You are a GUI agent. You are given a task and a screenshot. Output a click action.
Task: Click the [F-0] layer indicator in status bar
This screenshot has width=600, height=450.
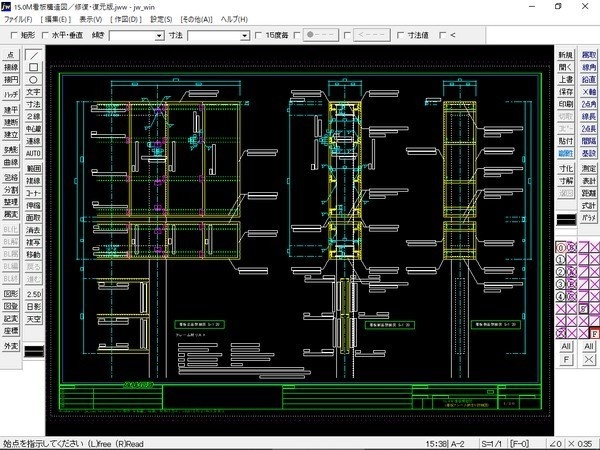point(520,444)
